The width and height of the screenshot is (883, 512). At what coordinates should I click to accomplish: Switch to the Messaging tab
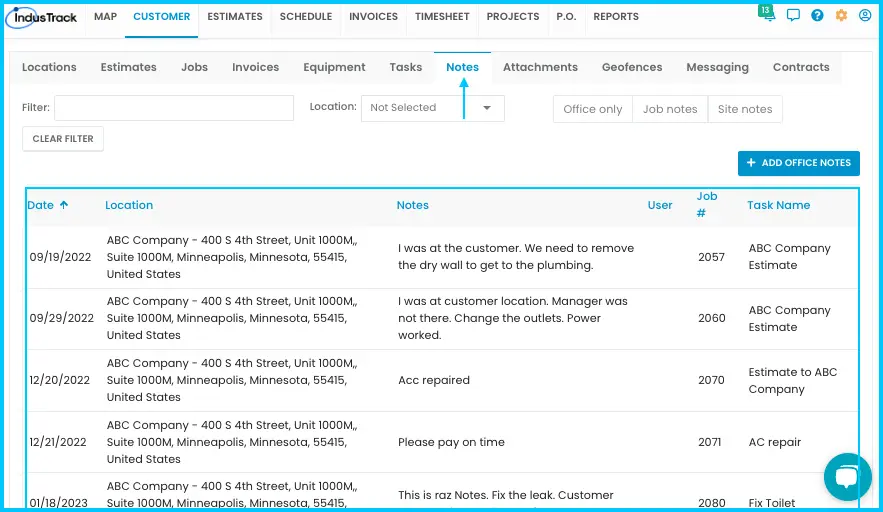(x=717, y=67)
